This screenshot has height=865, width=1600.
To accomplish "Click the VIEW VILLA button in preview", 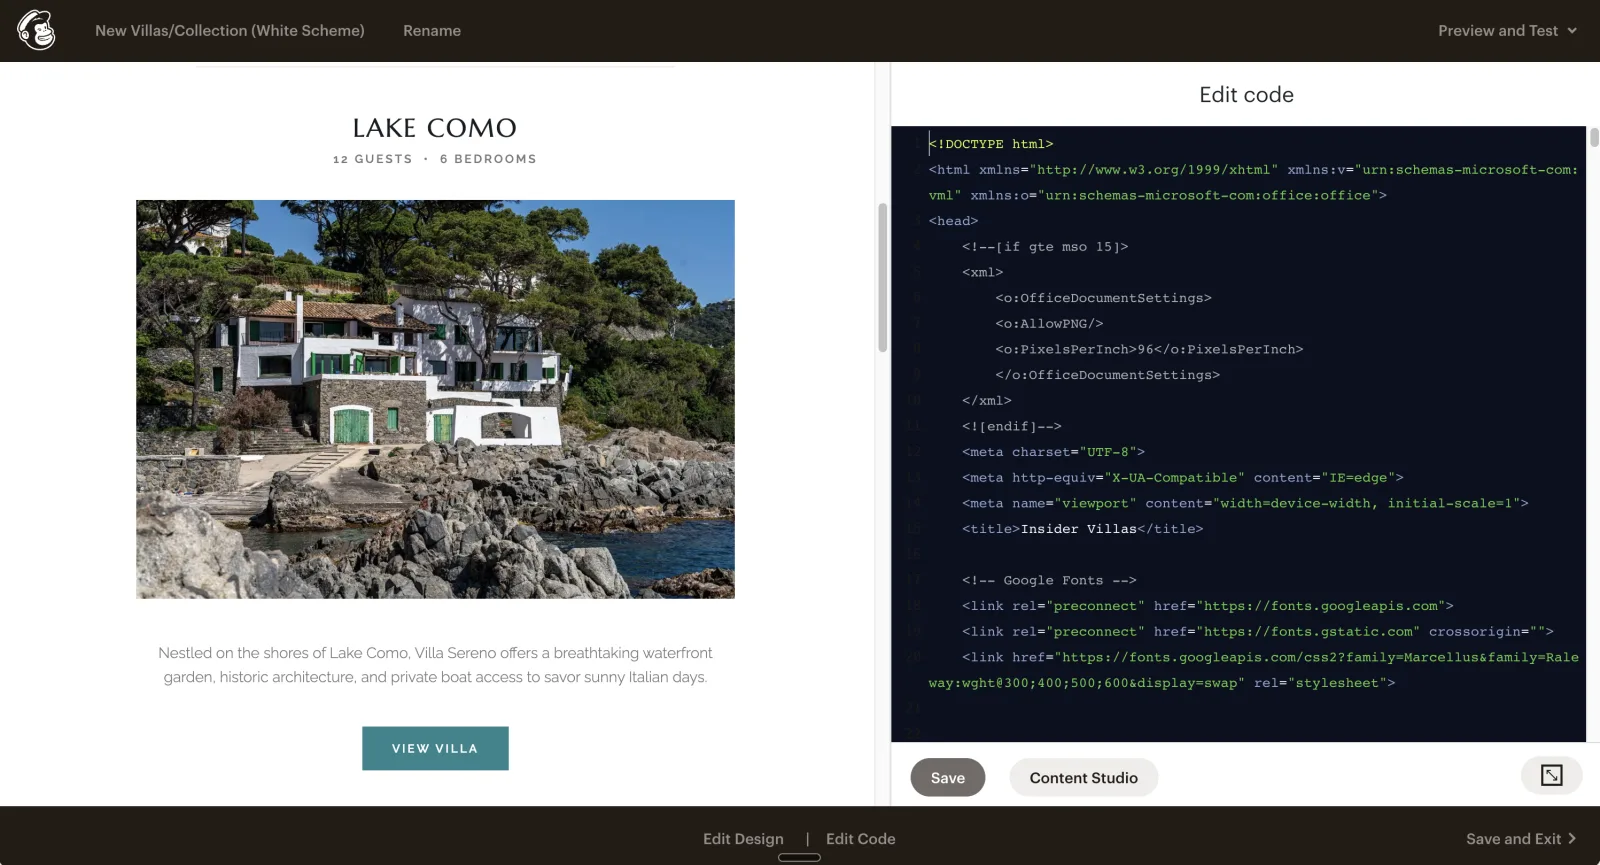I will 435,748.
